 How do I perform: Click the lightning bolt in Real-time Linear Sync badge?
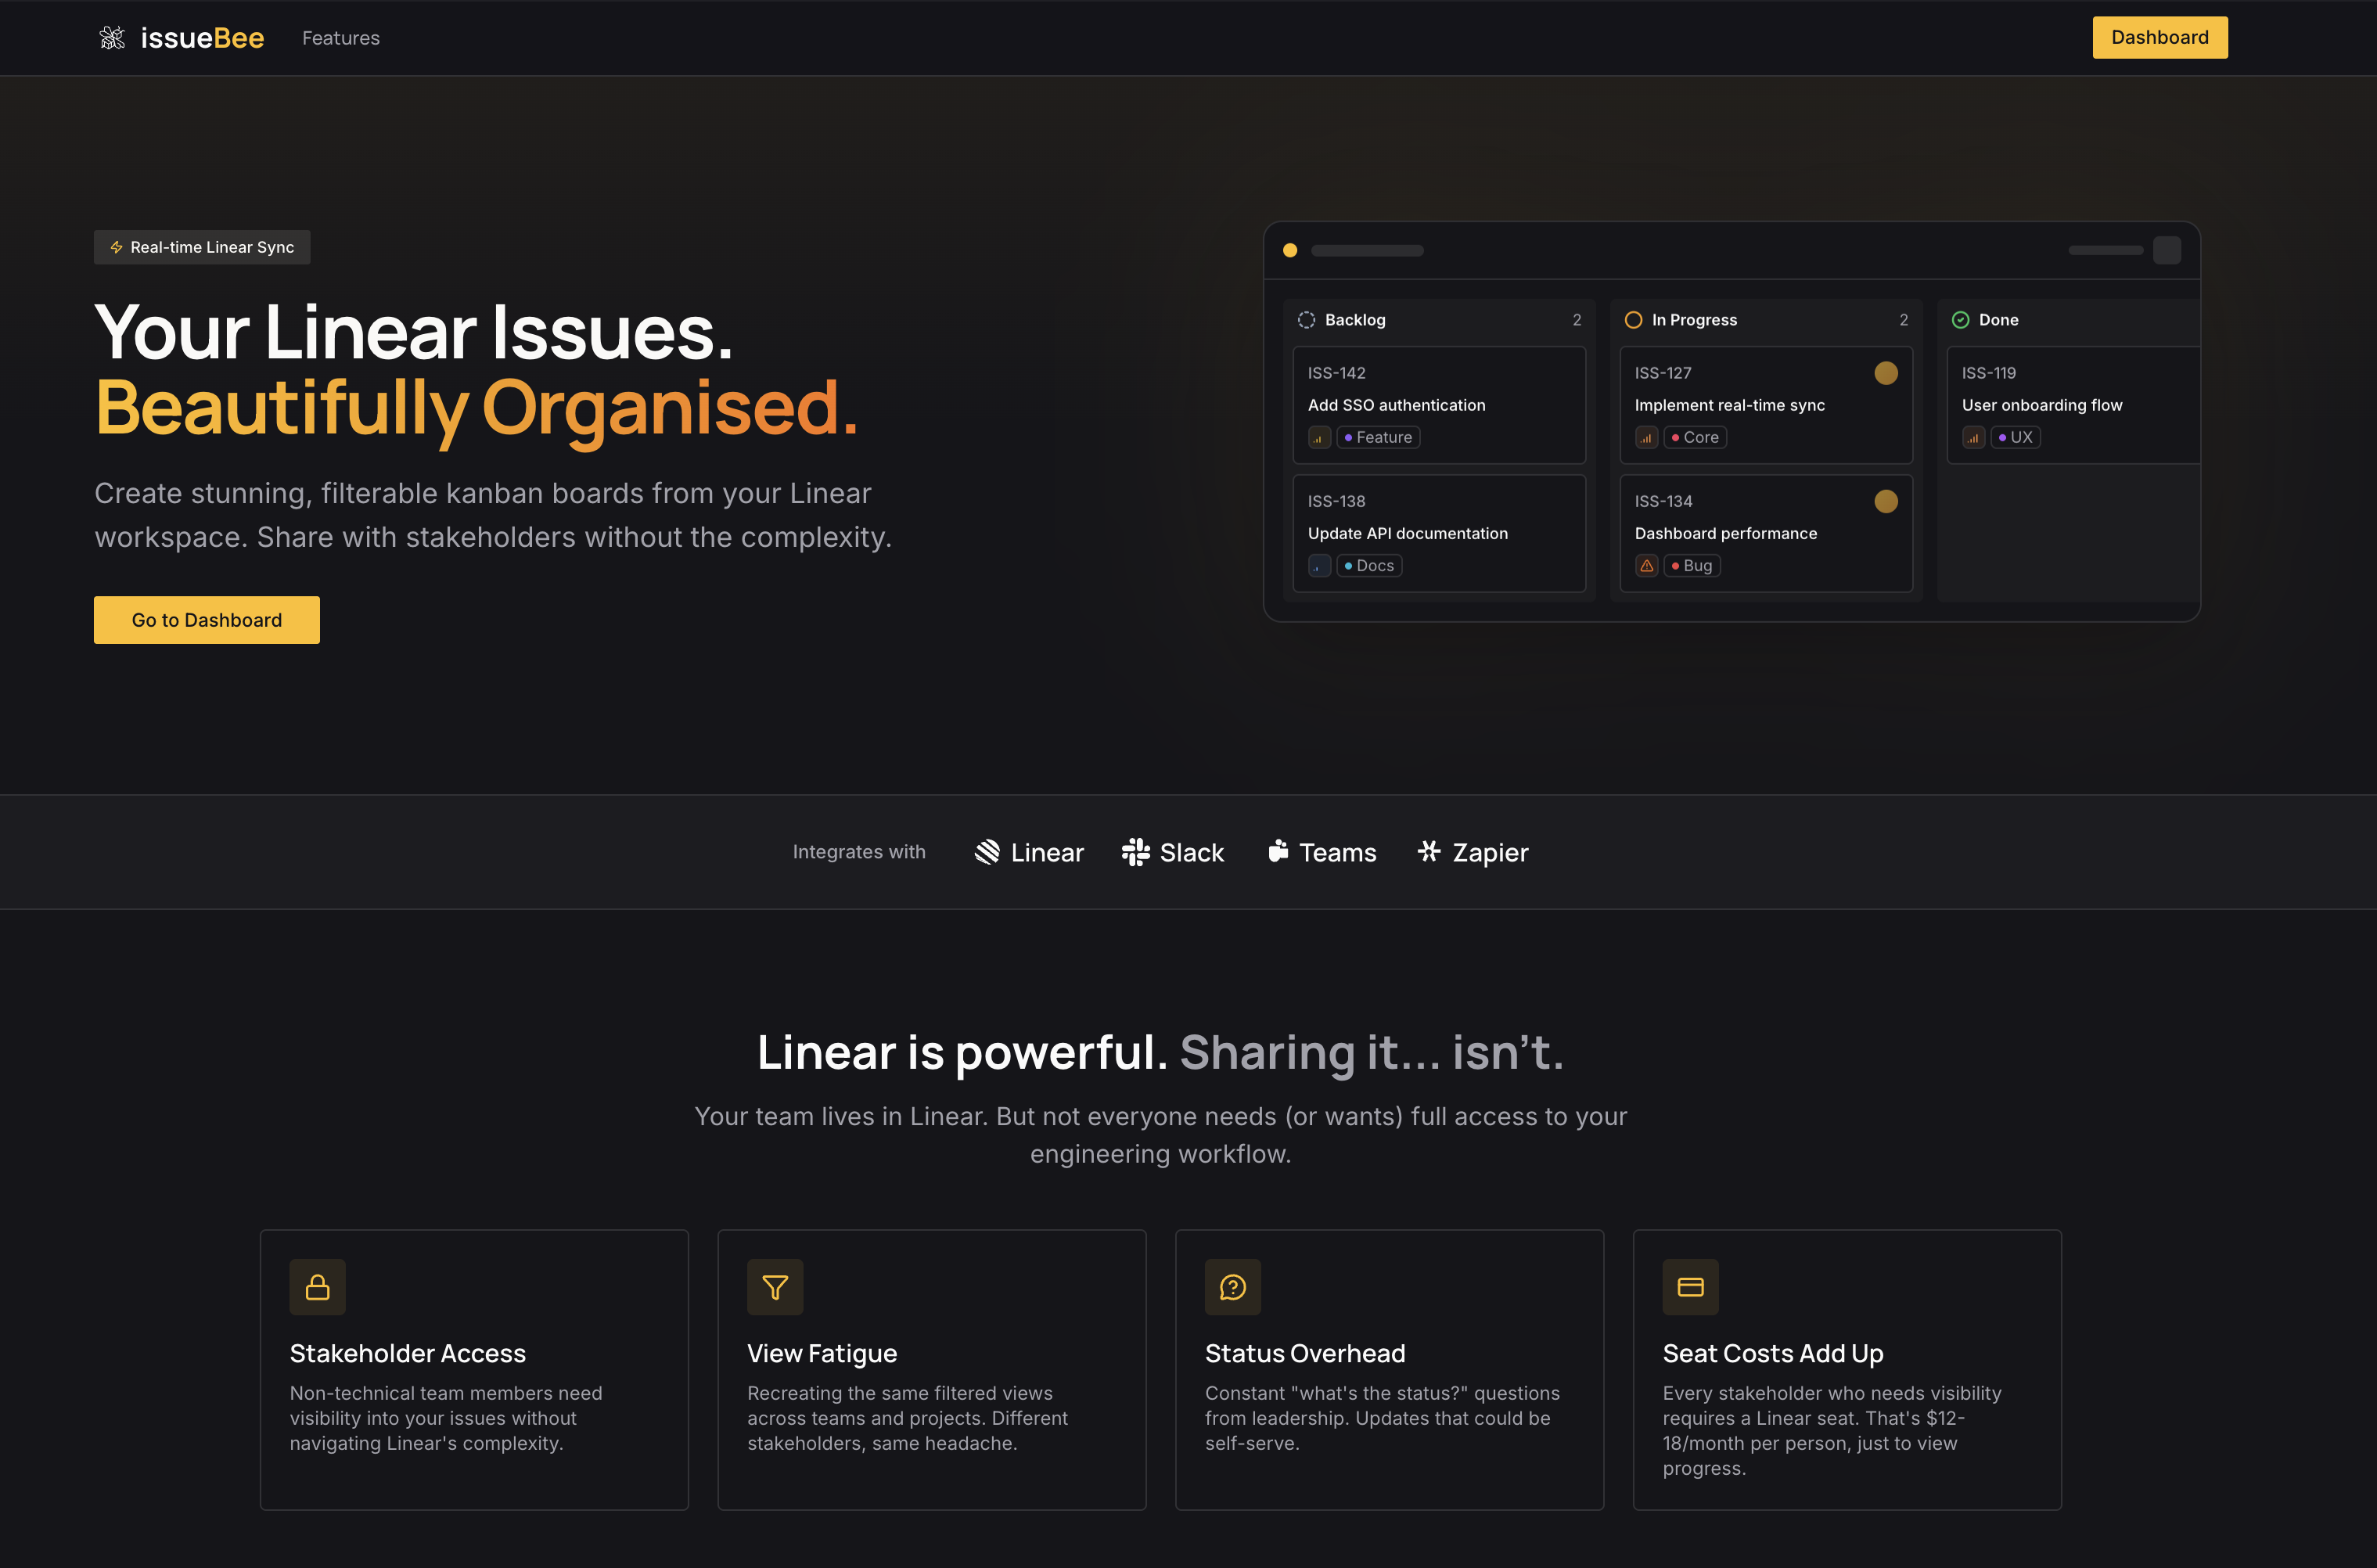116,247
